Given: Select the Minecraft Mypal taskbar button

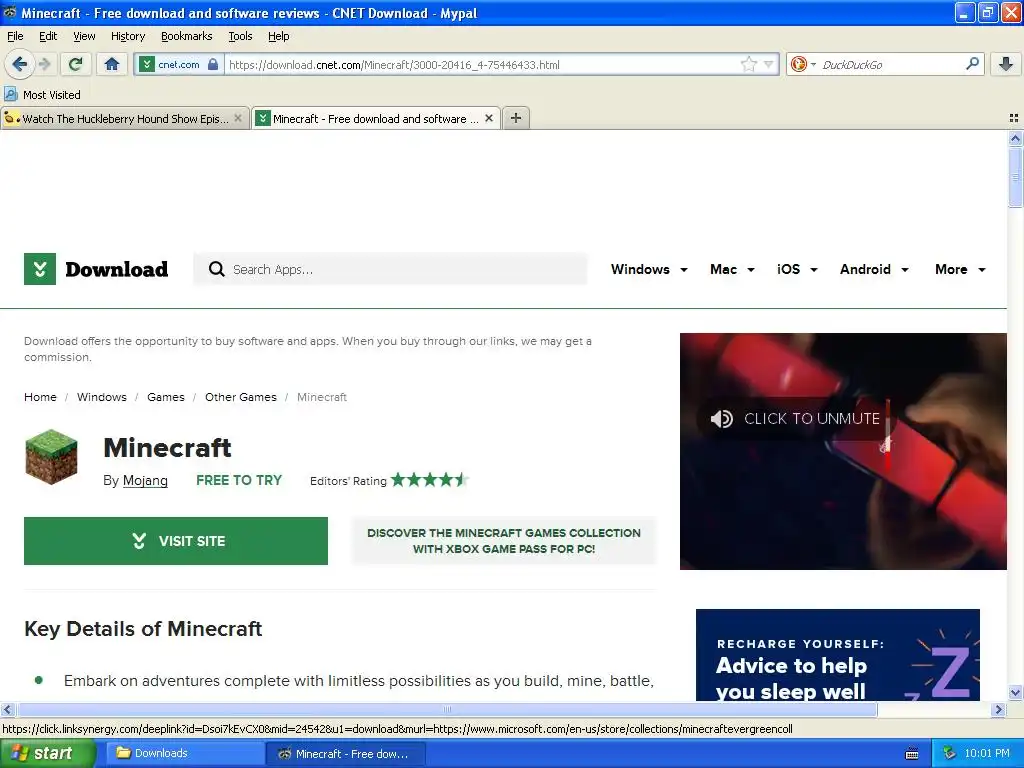Looking at the screenshot, I should (x=346, y=754).
